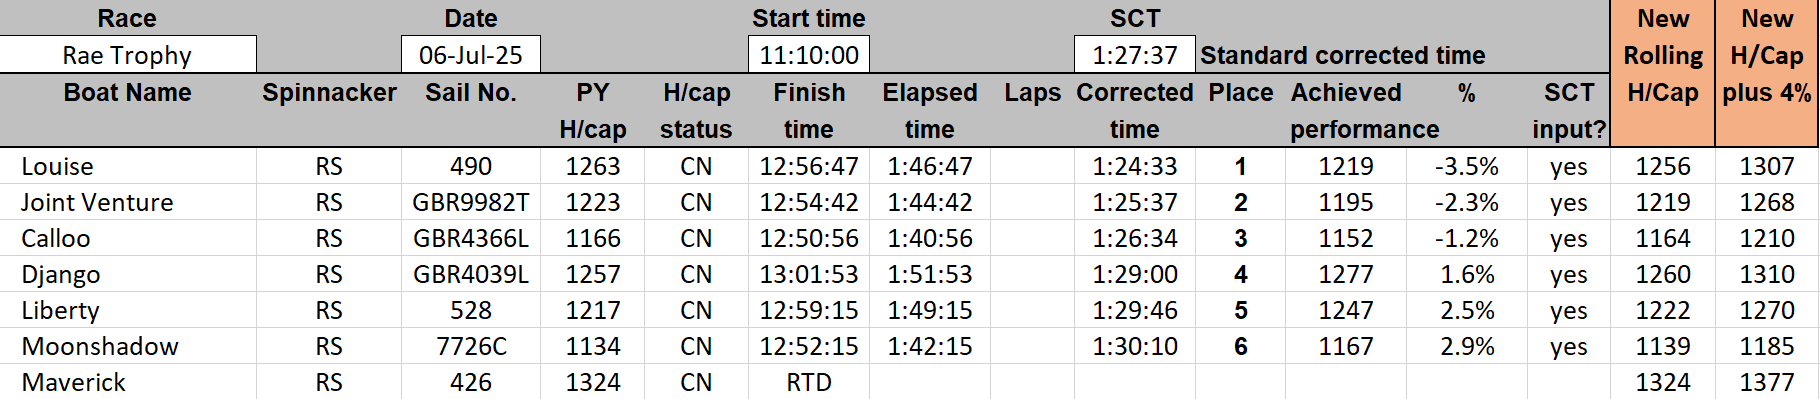Select sail number GBR4366L for Calloo
Image resolution: width=1820 pixels, height=399 pixels.
coord(471,238)
